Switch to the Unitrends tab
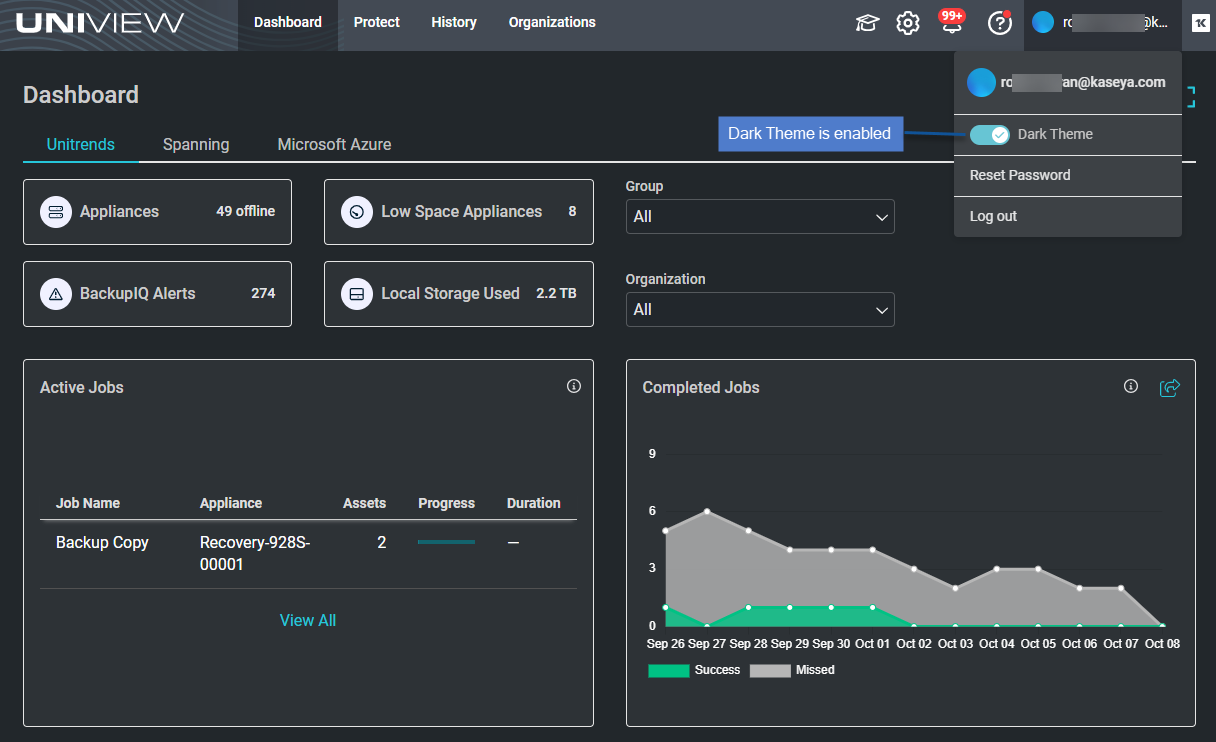 pyautogui.click(x=81, y=145)
